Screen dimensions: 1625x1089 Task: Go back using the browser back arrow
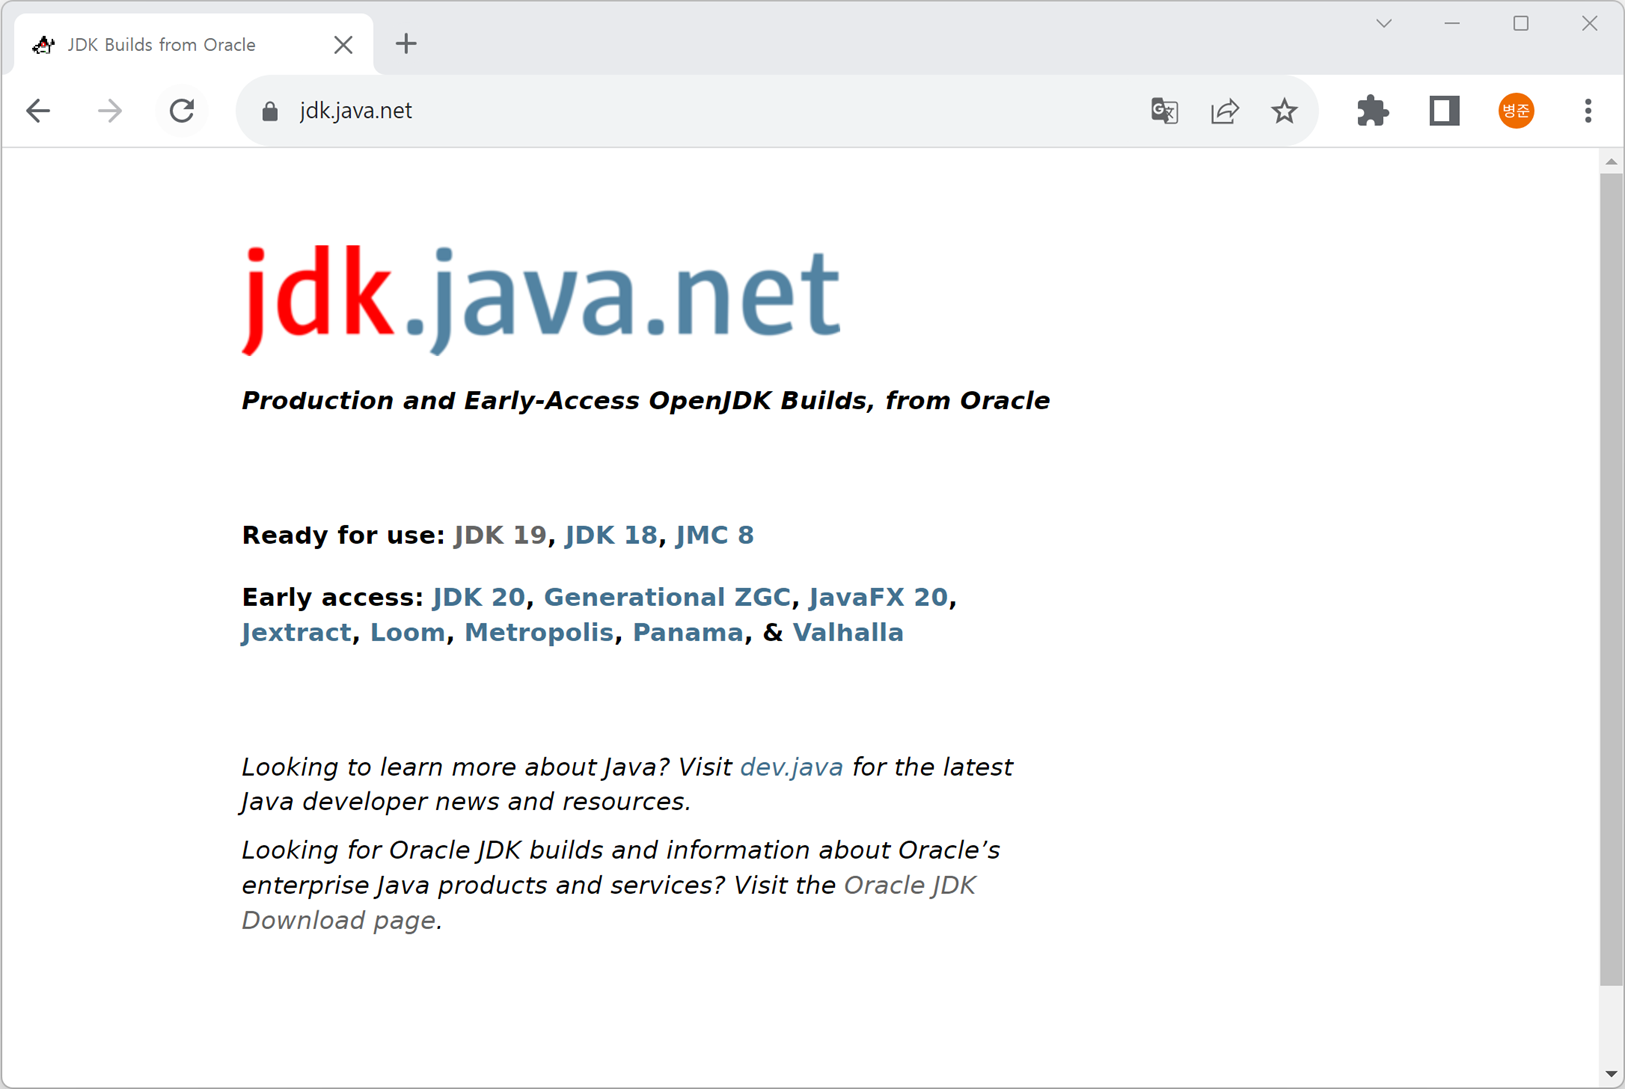point(38,111)
